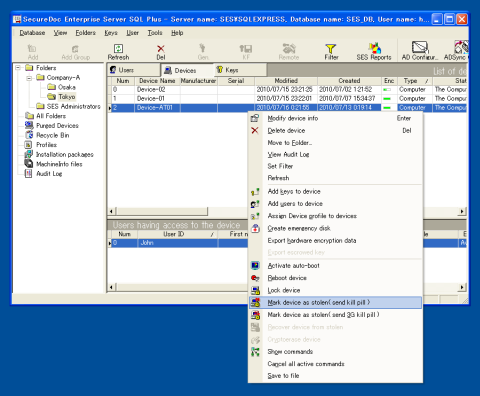Image resolution: width=480 pixels, height=396 pixels.
Task: Open the Tools menu
Action: click(155, 33)
